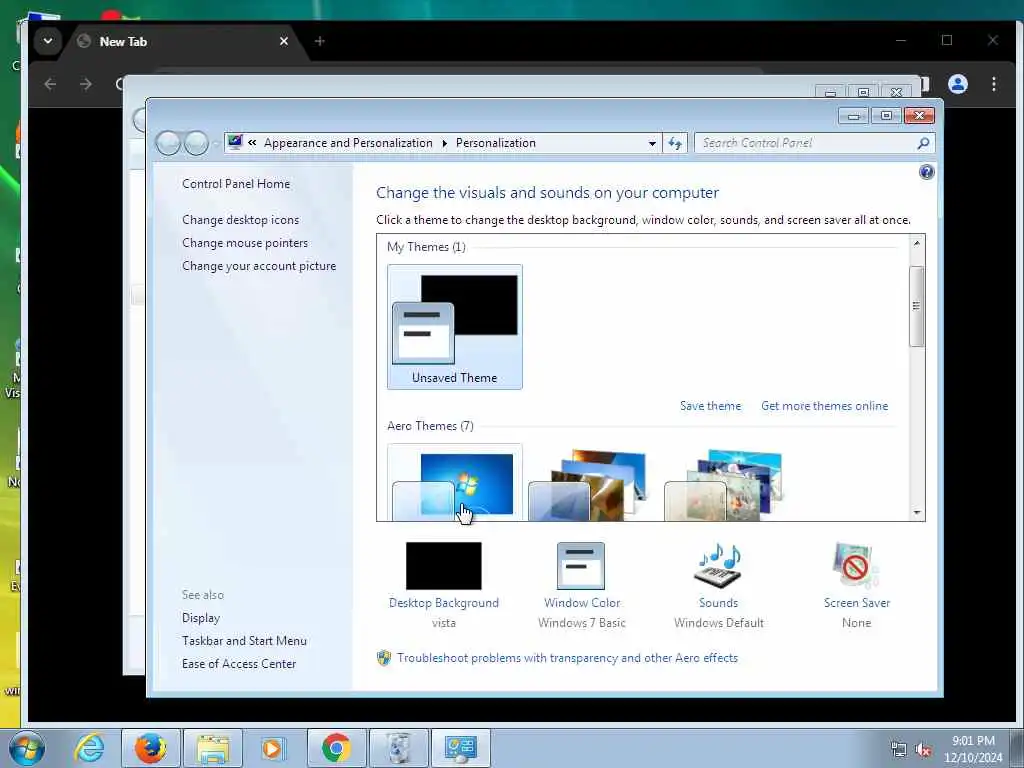Click the theme list scrollbar thumb
This screenshot has width=1024, height=768.
click(917, 306)
